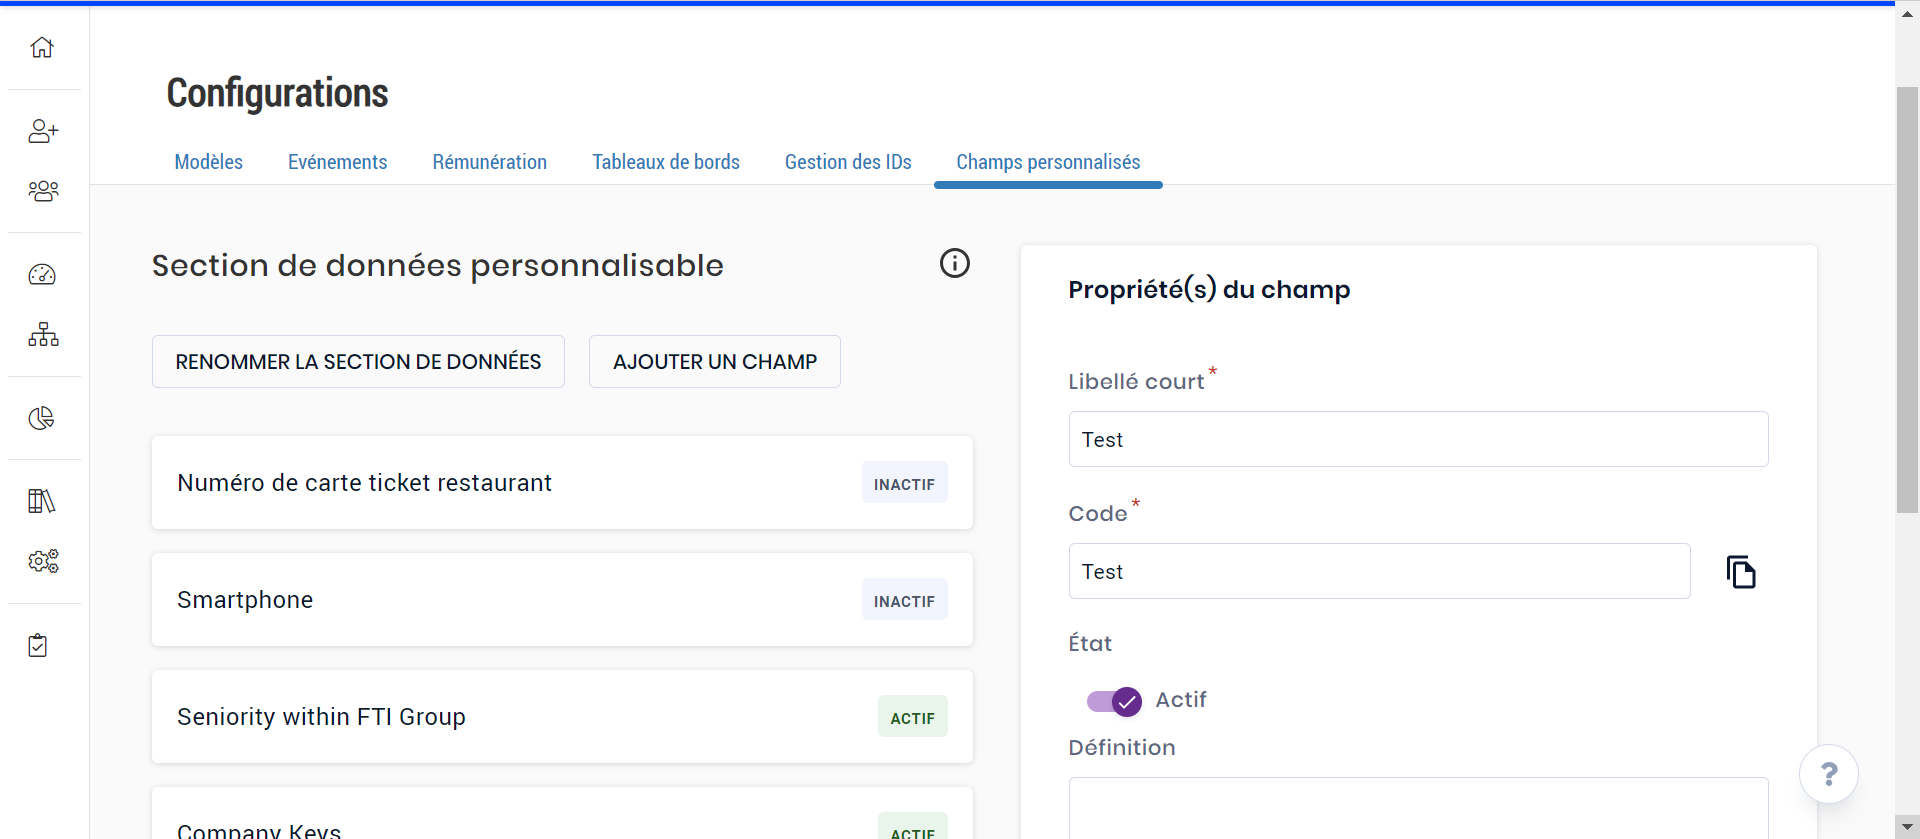
Task: Open the floating help question mark button
Action: click(1828, 774)
